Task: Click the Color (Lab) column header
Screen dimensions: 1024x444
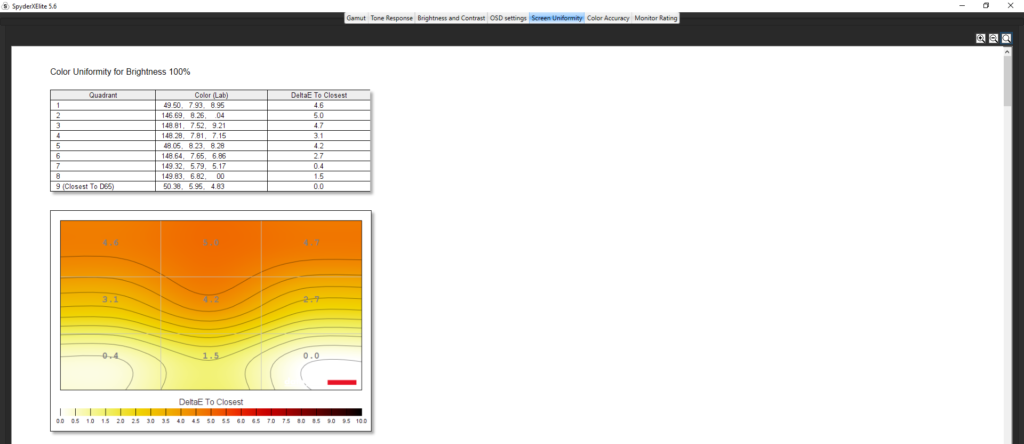Action: point(210,95)
